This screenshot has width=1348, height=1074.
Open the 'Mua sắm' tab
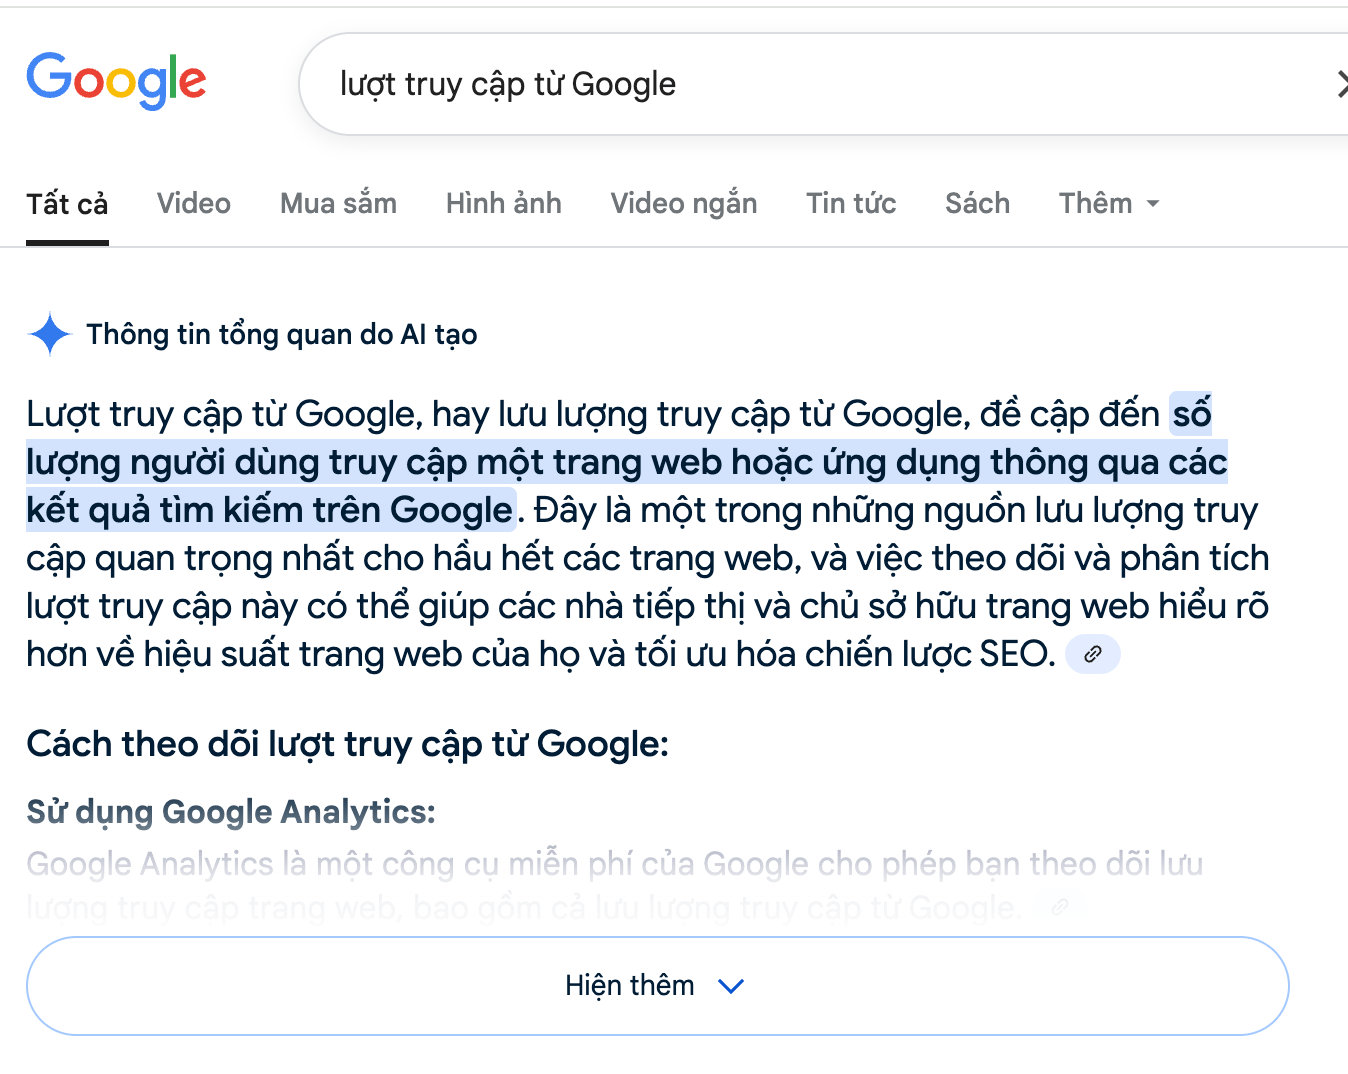338,204
